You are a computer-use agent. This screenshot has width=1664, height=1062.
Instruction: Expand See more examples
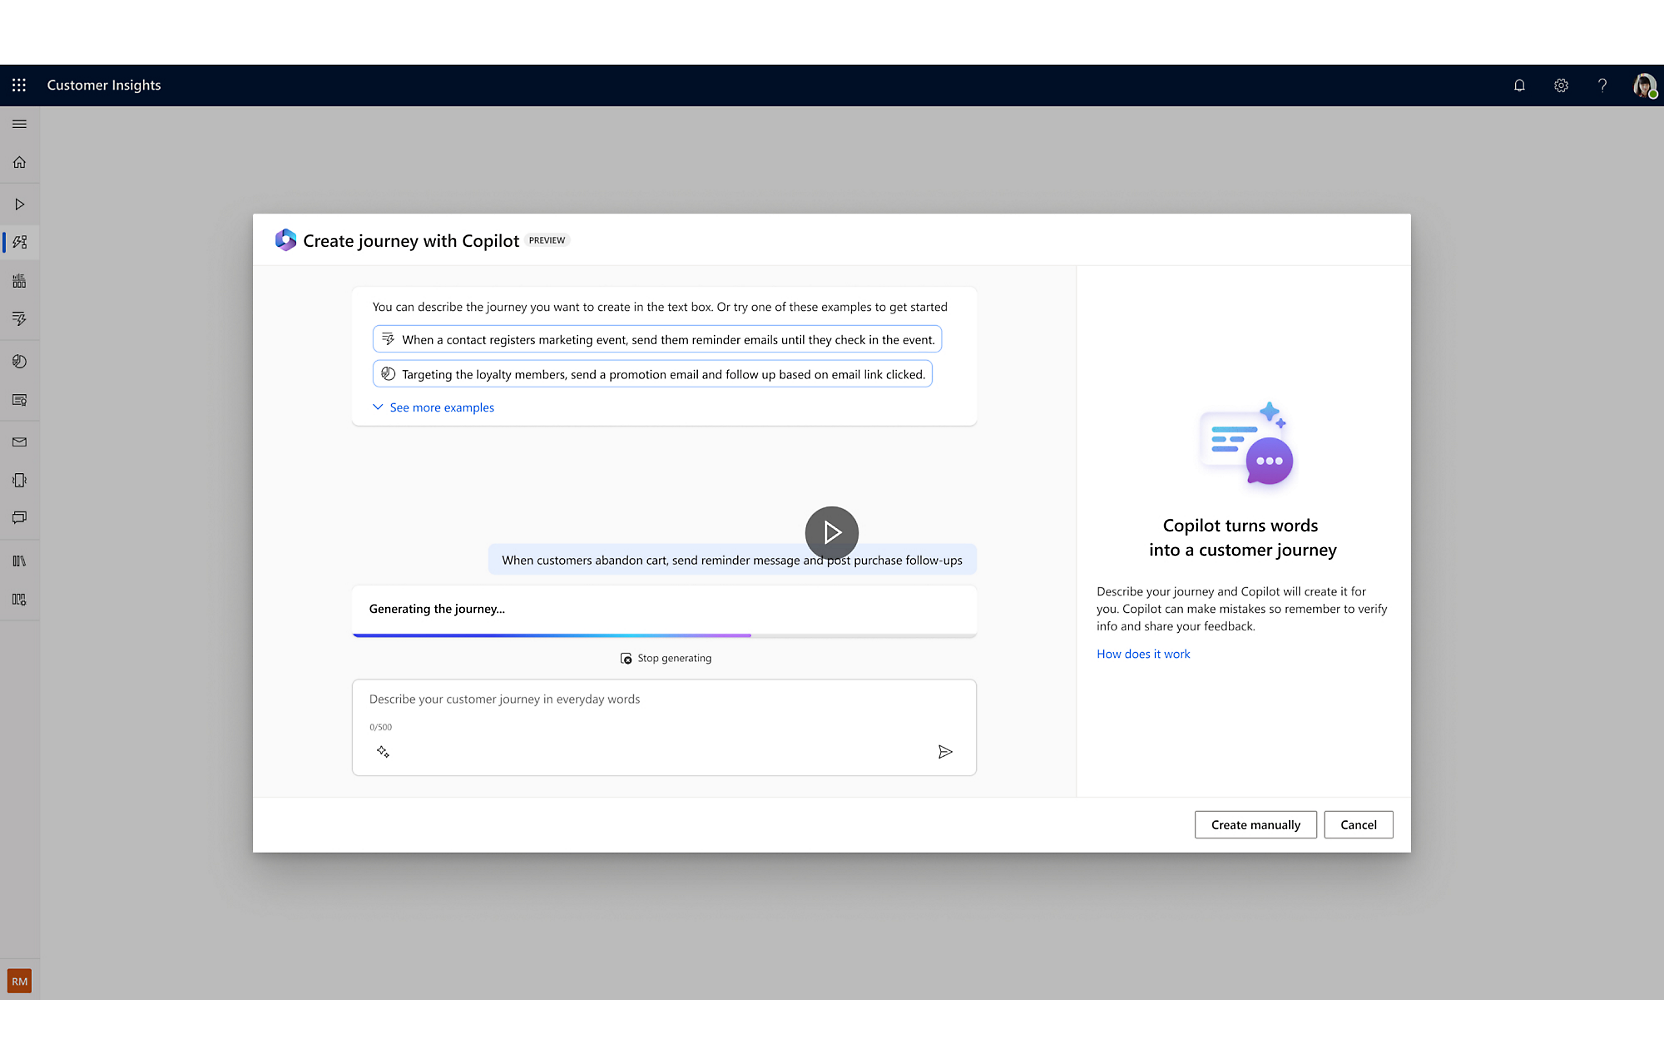[433, 407]
